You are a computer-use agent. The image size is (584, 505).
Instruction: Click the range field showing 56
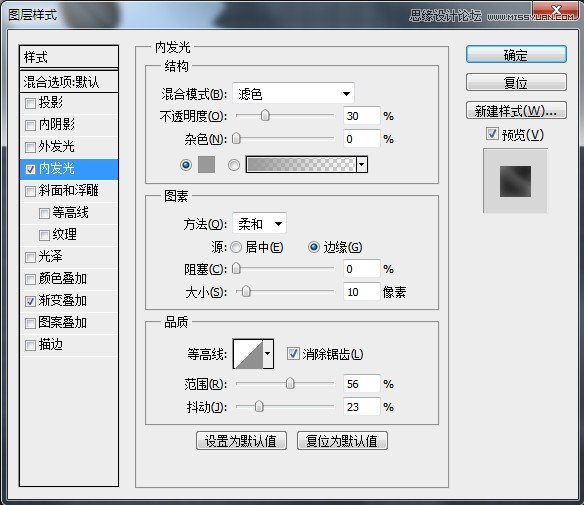click(x=362, y=384)
